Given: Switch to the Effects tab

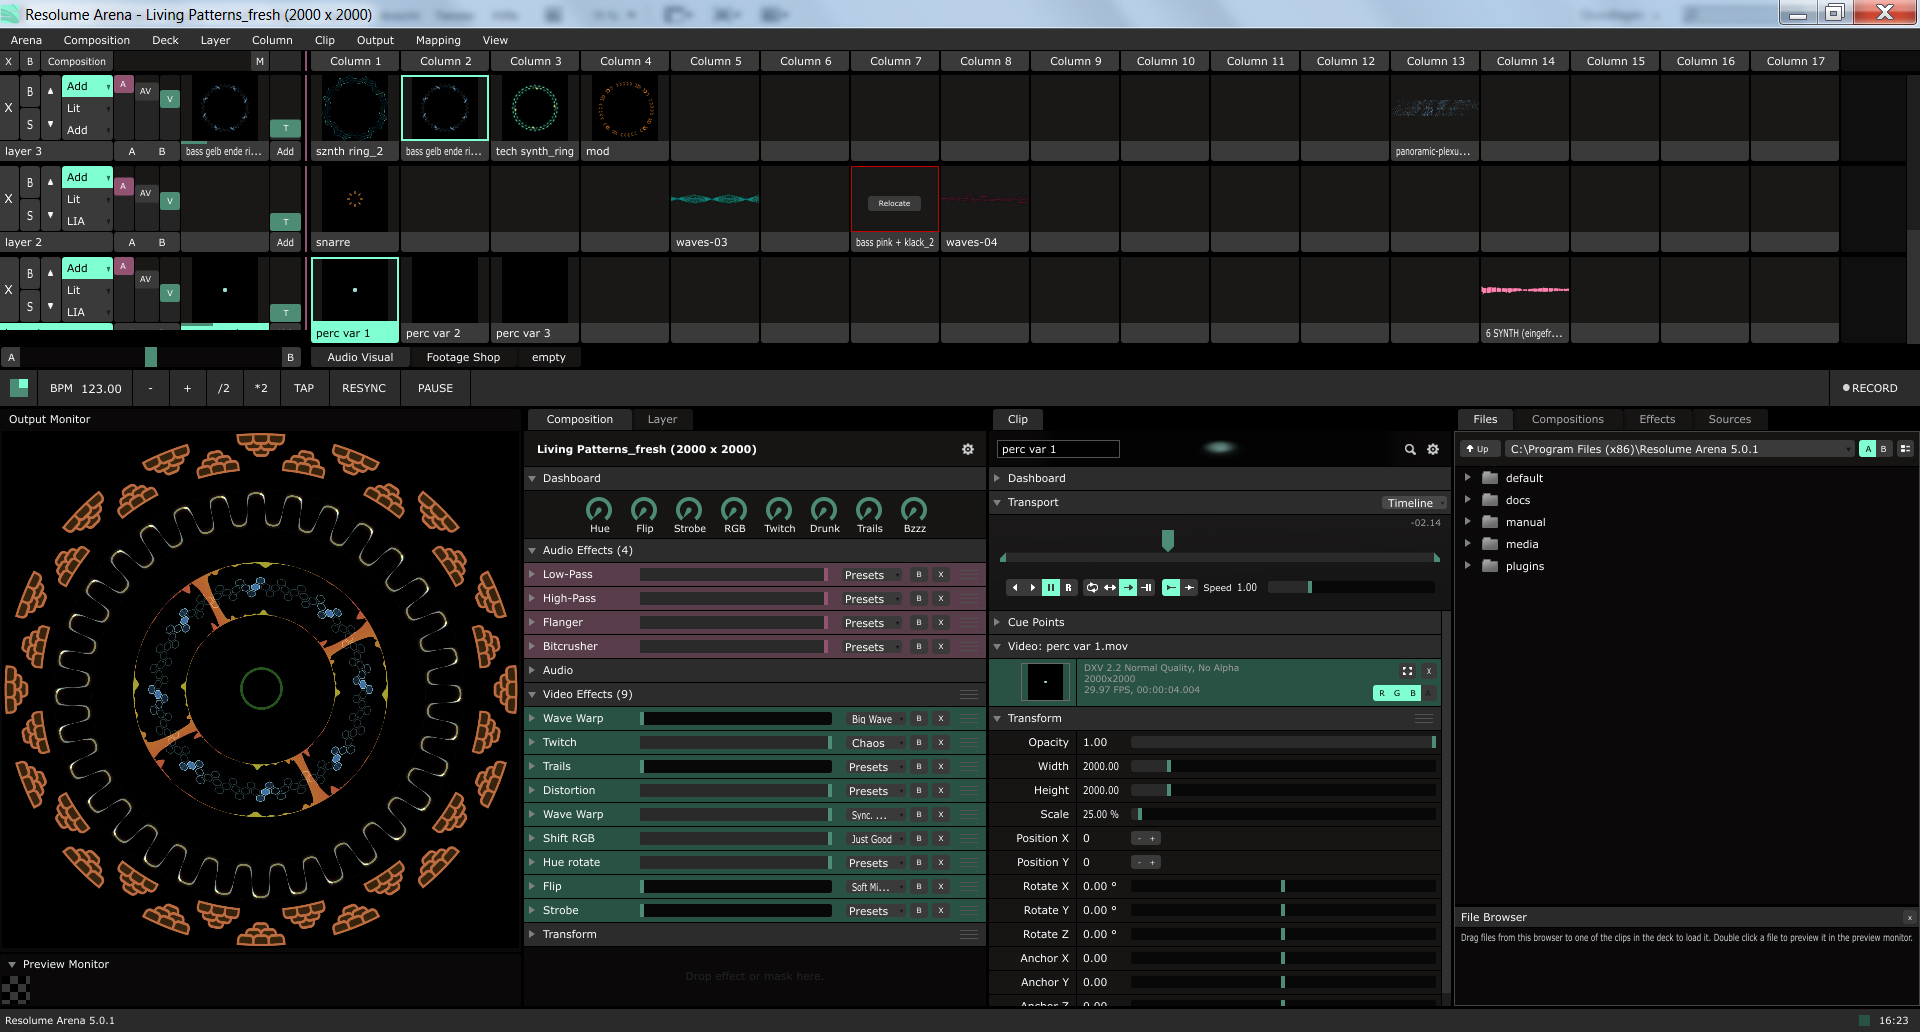Looking at the screenshot, I should coord(1656,419).
